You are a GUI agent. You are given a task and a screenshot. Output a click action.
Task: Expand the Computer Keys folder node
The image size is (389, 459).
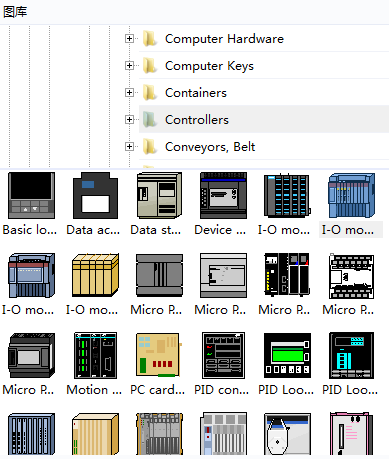tap(129, 66)
